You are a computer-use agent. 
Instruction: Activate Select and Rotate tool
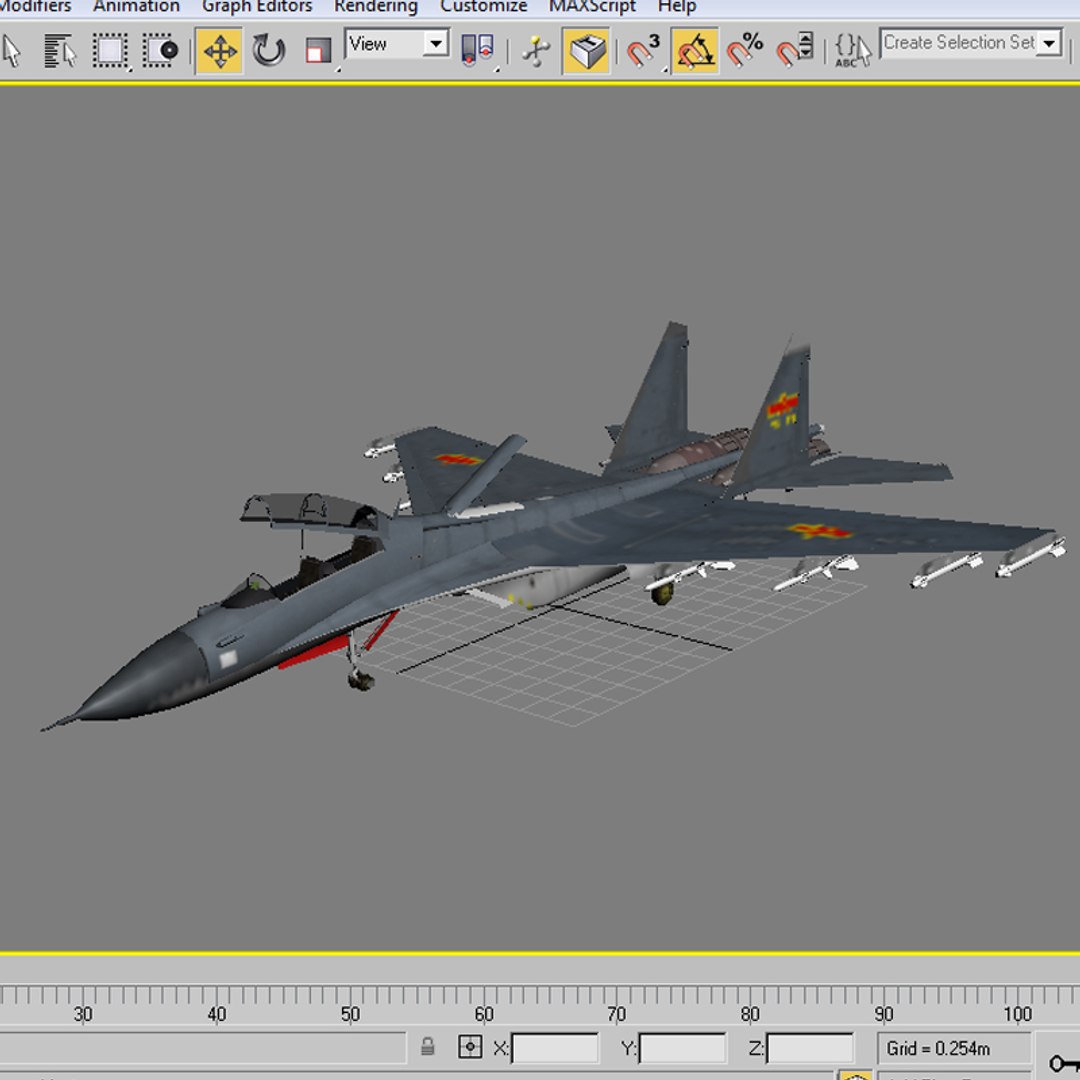[269, 51]
